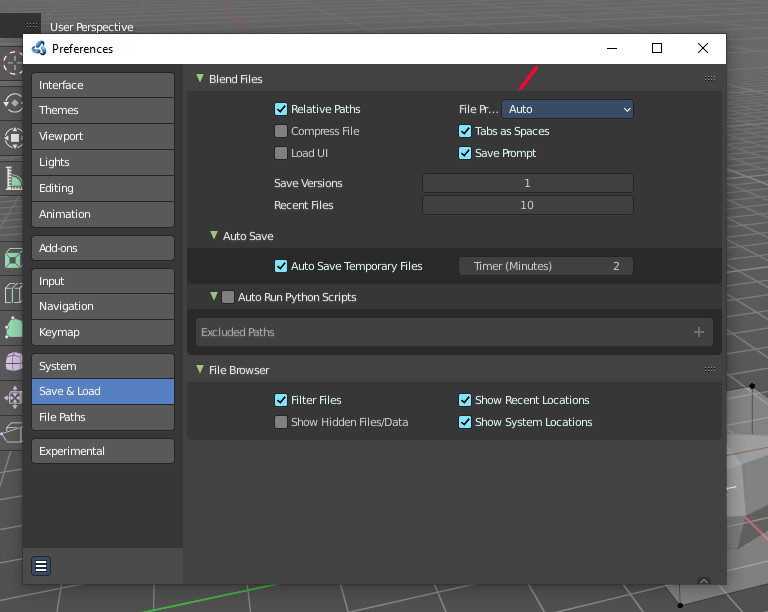Uncheck Relative Paths
Screen dimensions: 768x612
click(x=281, y=109)
